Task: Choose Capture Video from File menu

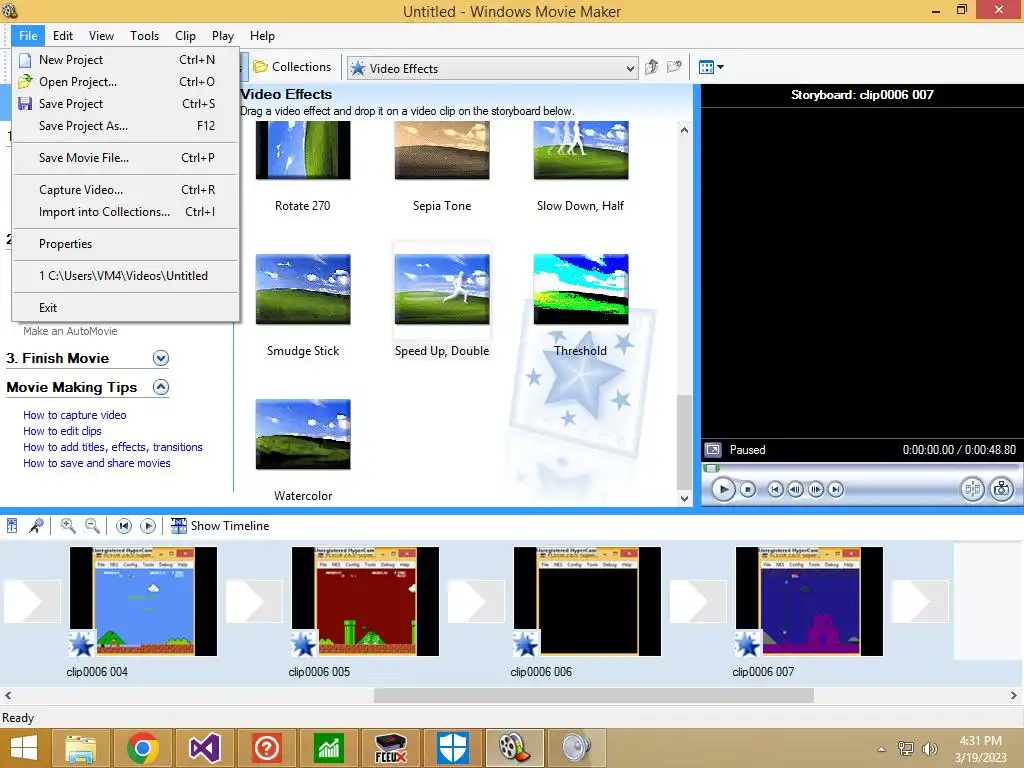Action: coord(125,190)
